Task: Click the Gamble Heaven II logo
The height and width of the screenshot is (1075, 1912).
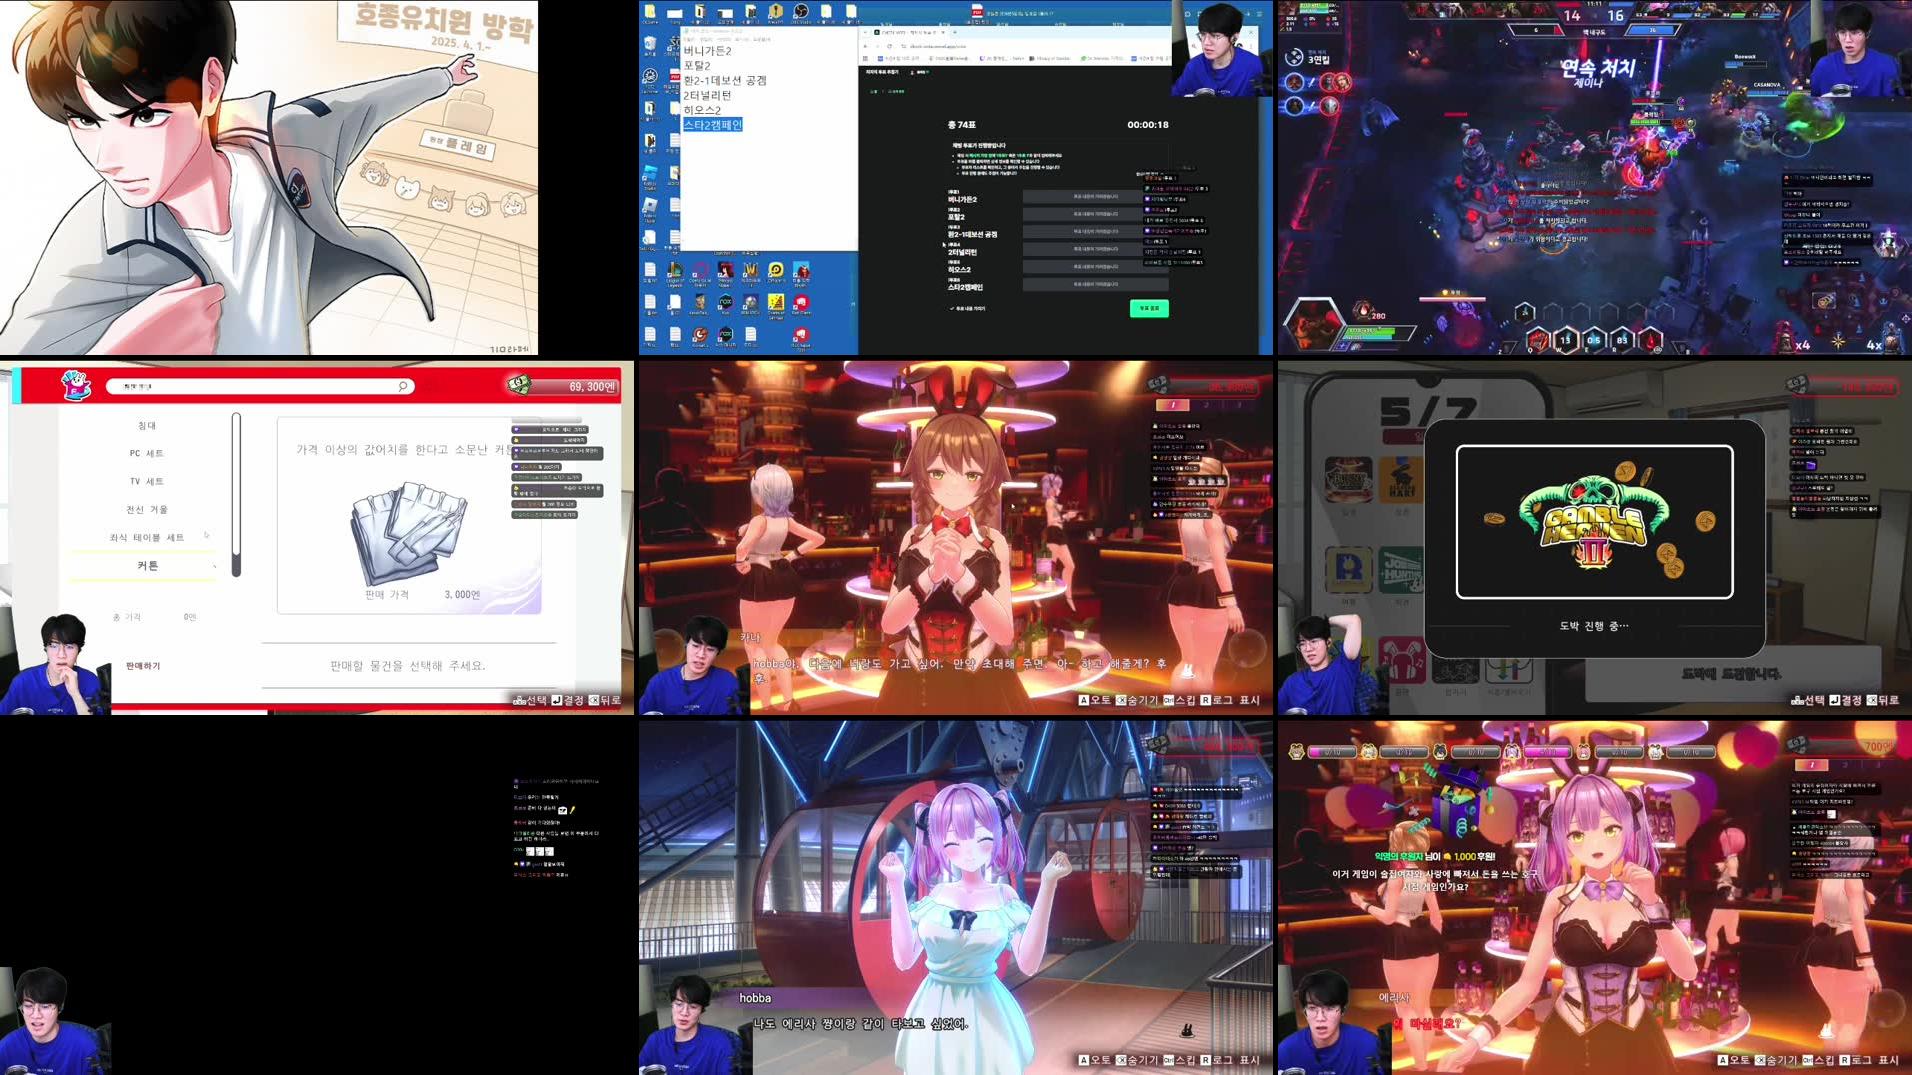Action: tap(1594, 522)
